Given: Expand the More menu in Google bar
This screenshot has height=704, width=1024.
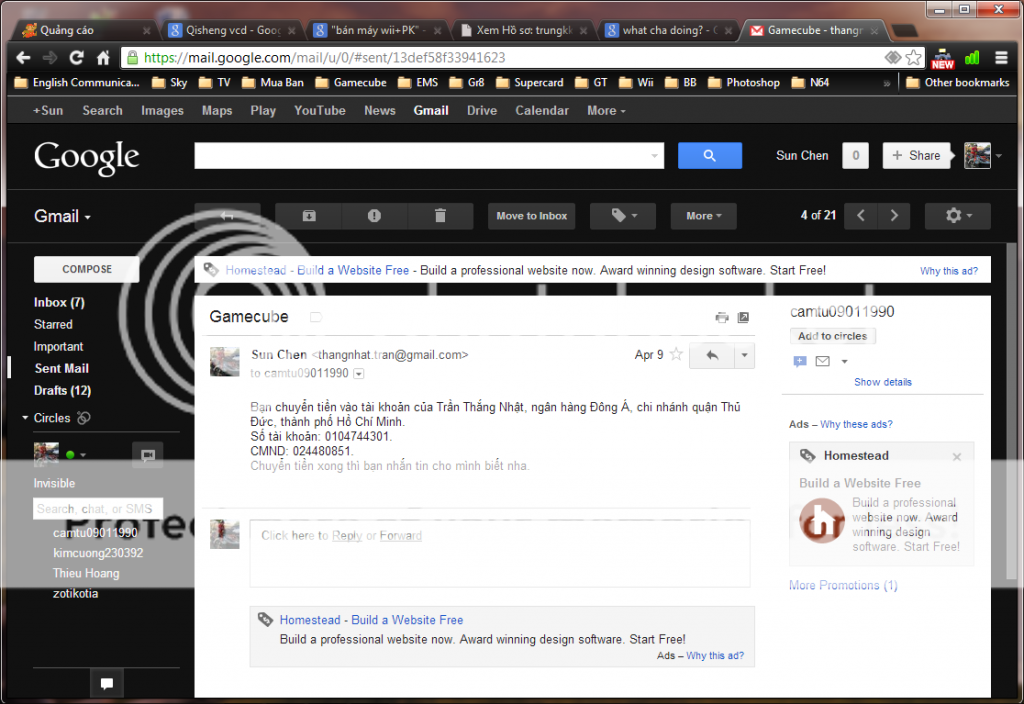Looking at the screenshot, I should coord(606,110).
